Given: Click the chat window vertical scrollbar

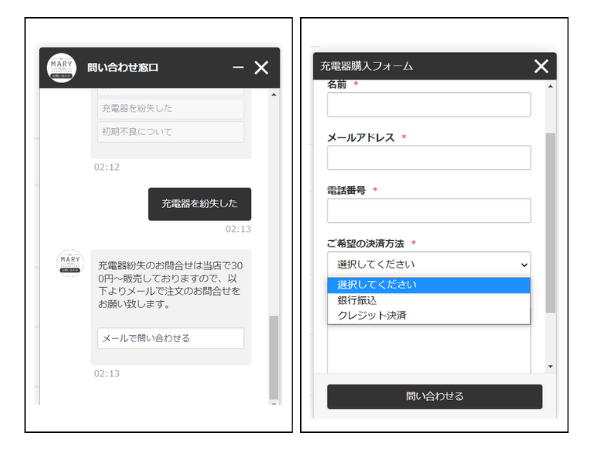Looking at the screenshot, I should pyautogui.click(x=273, y=355).
